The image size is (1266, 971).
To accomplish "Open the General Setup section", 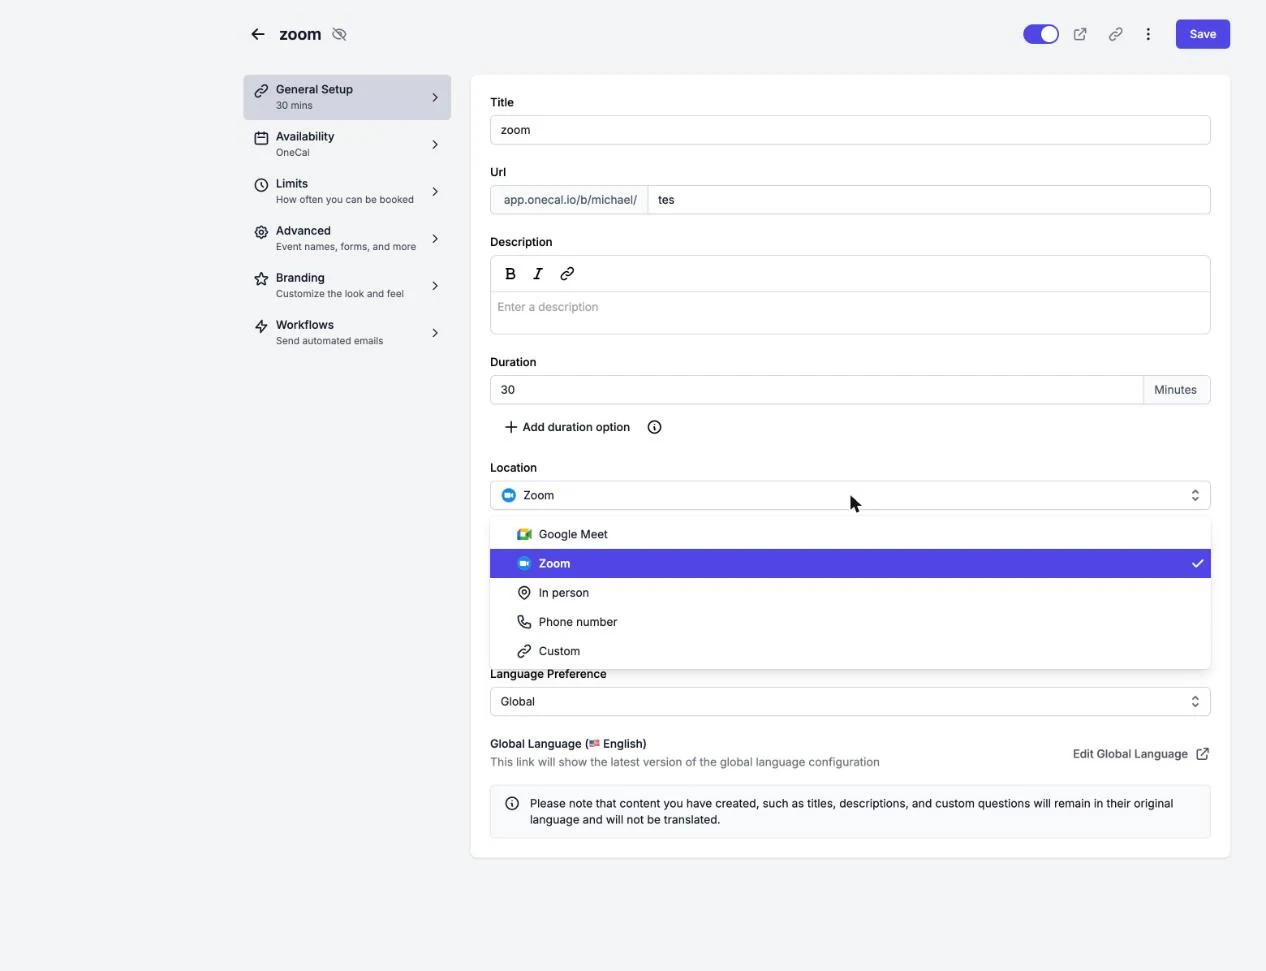I will pyautogui.click(x=347, y=97).
